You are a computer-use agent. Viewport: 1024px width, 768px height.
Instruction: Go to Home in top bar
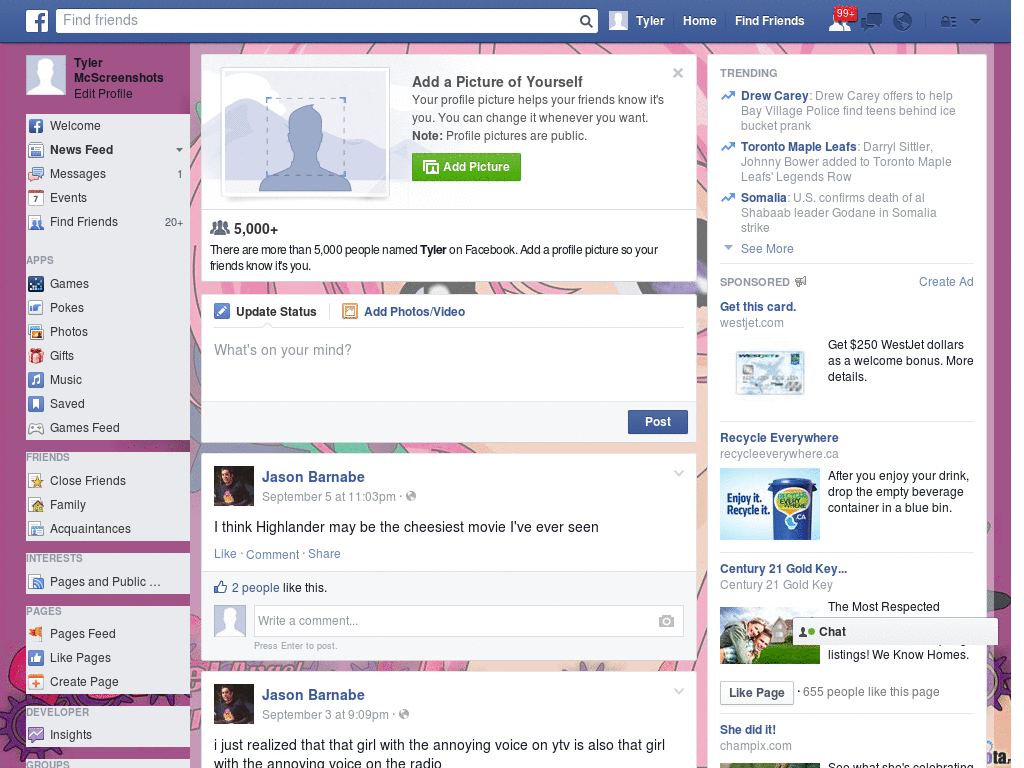(x=699, y=21)
